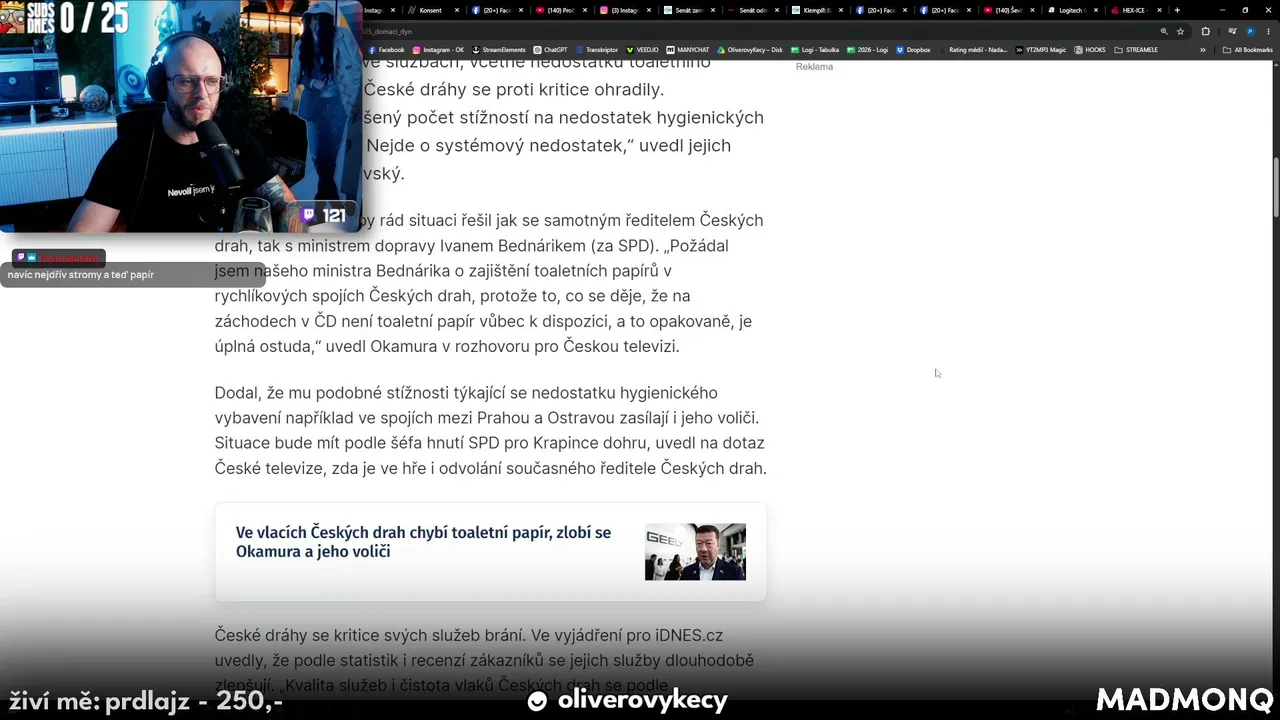Switch to the Senát zam tab
Image resolution: width=1280 pixels, height=720 pixels.
click(x=689, y=10)
